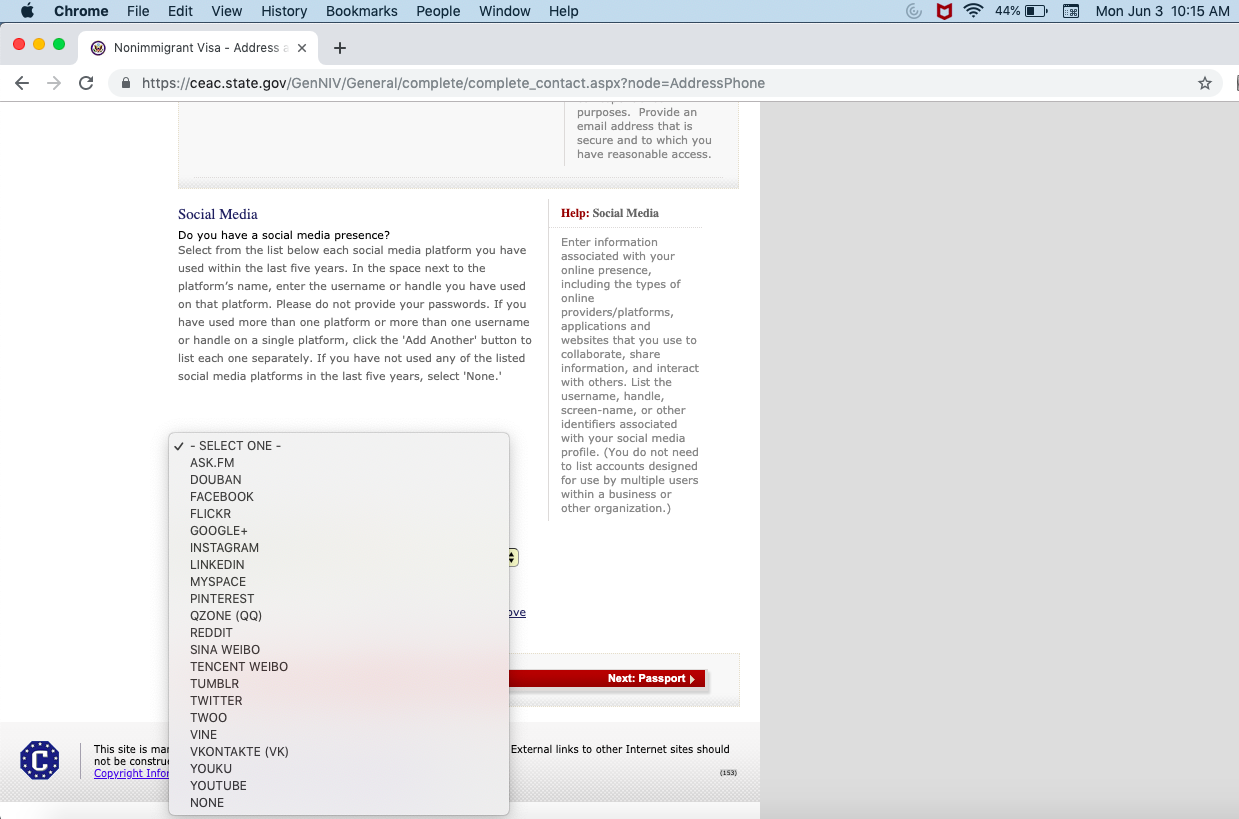Choose GOOGLE+ from the list

[x=339, y=531]
